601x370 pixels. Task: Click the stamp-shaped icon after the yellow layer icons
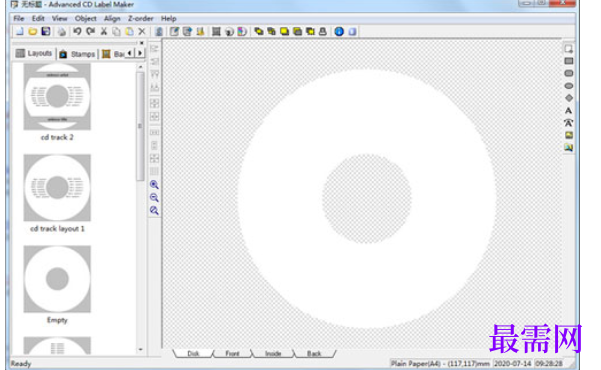pyautogui.click(x=323, y=31)
